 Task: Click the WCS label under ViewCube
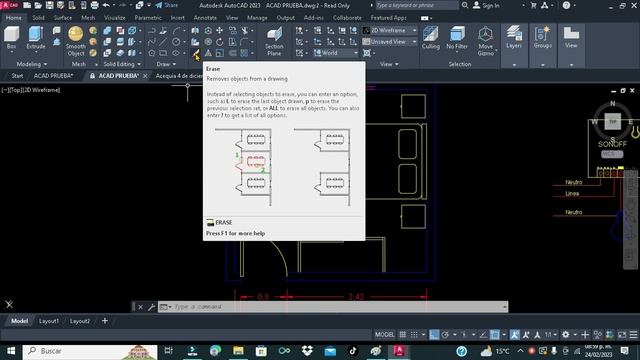(x=611, y=154)
